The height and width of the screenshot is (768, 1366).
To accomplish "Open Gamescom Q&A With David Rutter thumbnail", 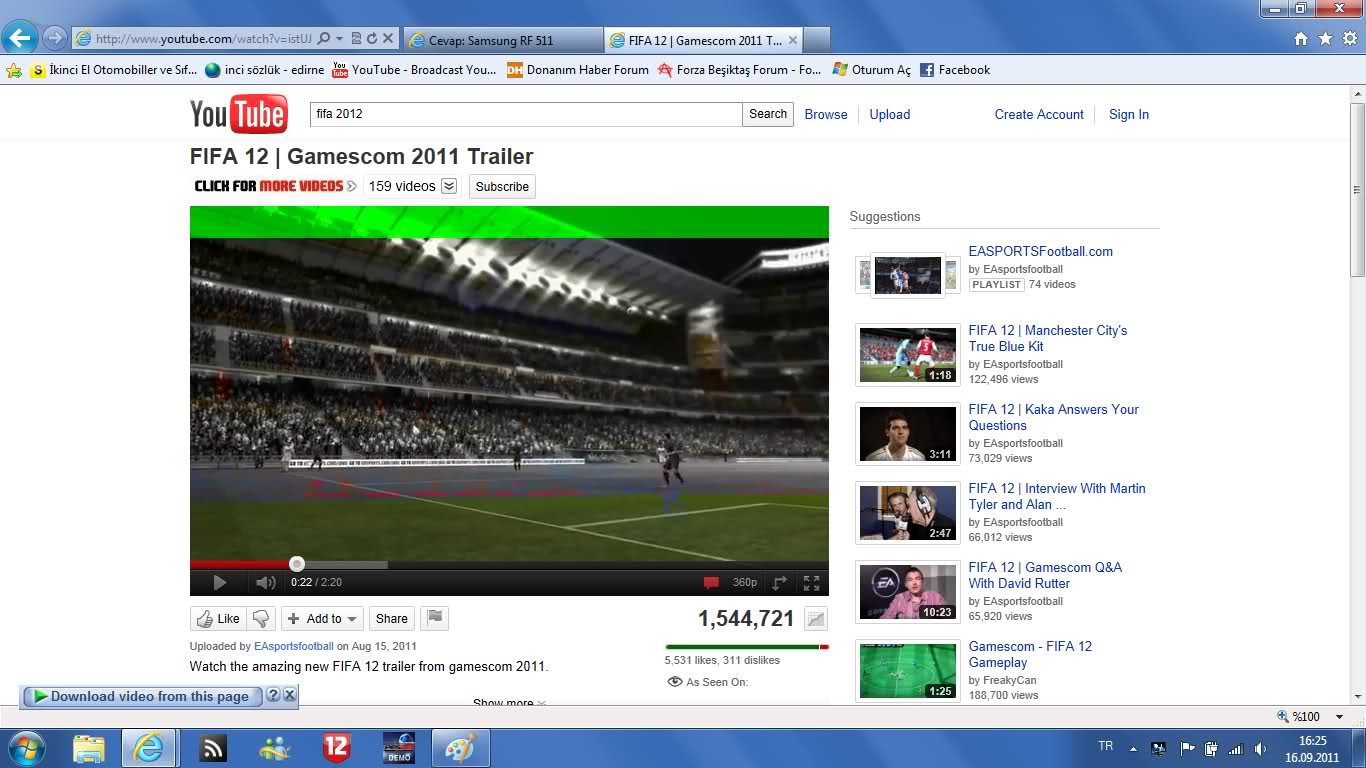I will (908, 592).
